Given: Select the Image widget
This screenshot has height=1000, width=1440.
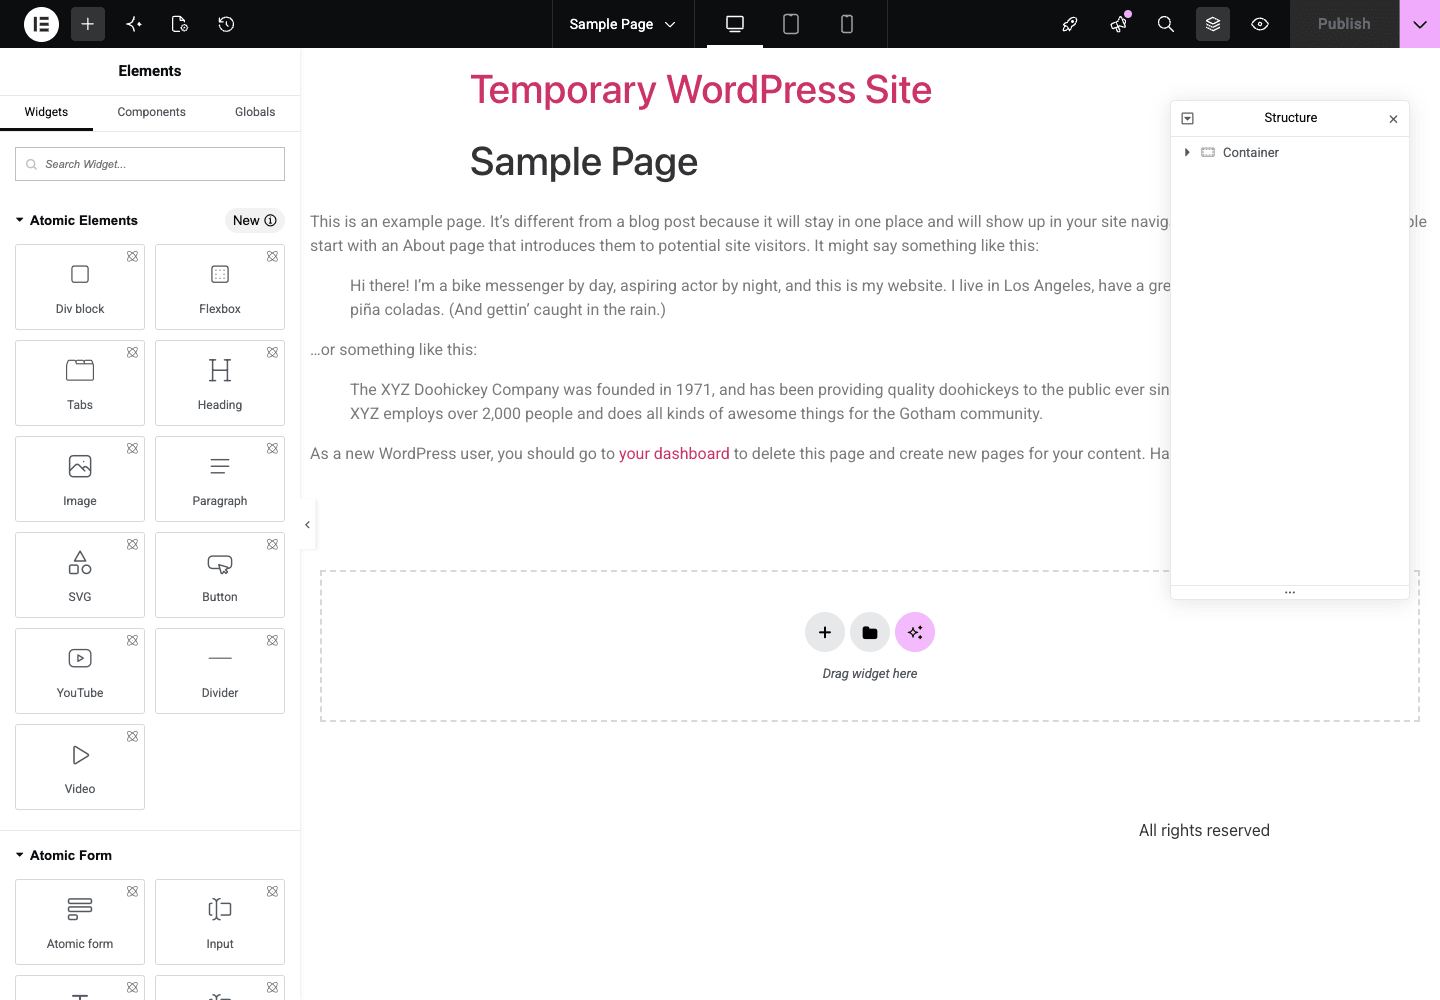Looking at the screenshot, I should click(x=80, y=479).
